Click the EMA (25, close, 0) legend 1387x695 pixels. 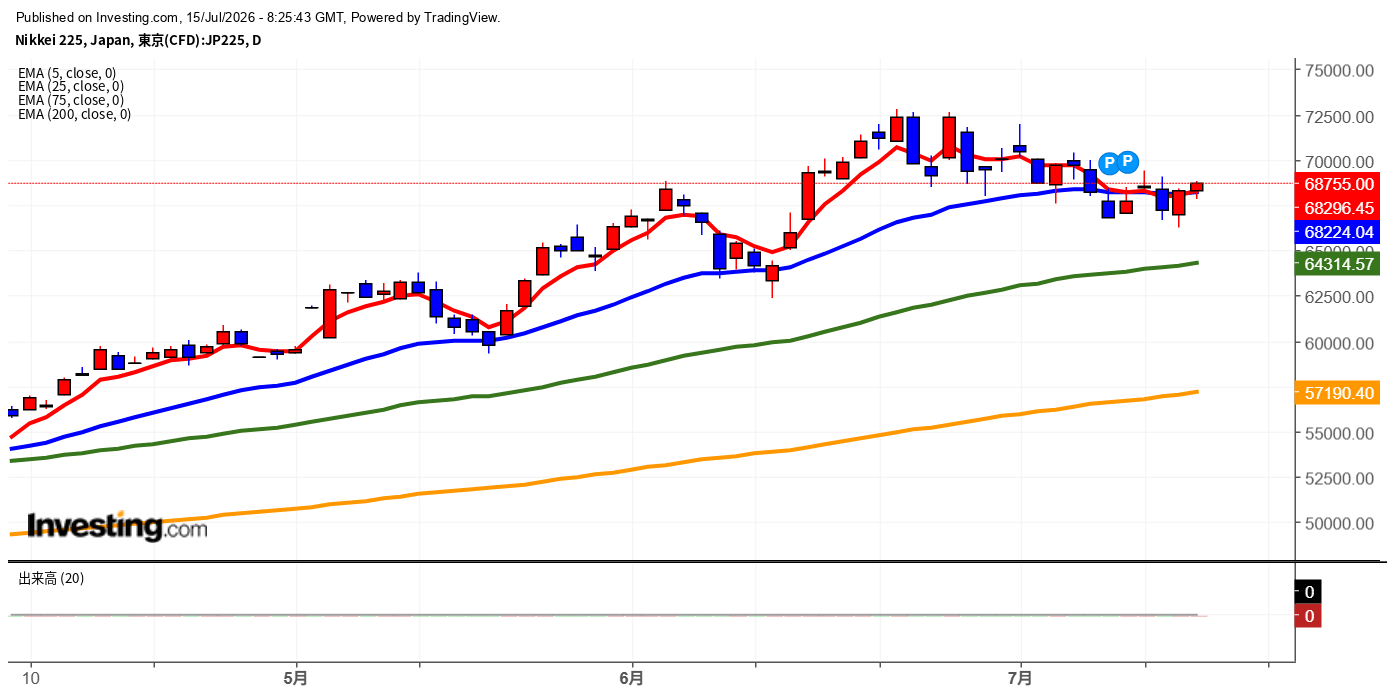pos(71,87)
